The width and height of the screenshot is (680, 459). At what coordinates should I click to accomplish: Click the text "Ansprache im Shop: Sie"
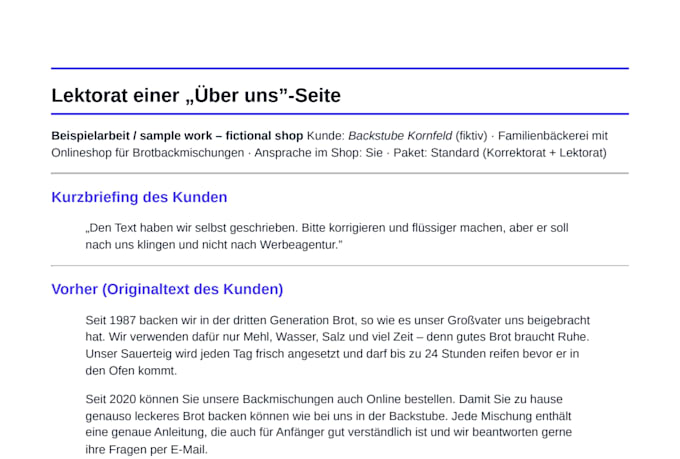click(318, 153)
